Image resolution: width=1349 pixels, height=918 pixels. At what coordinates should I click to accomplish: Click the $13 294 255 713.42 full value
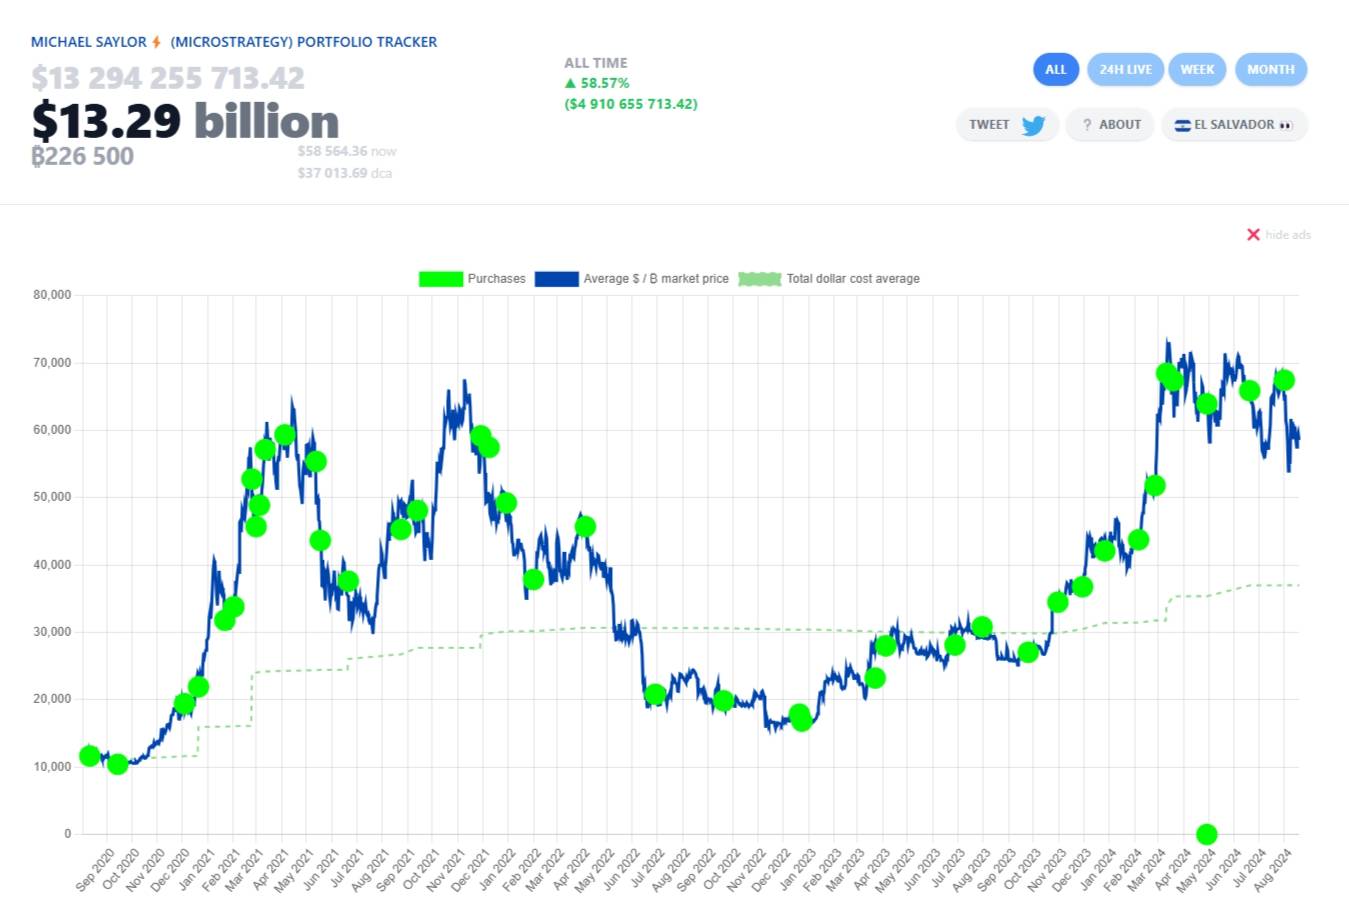[x=168, y=78]
